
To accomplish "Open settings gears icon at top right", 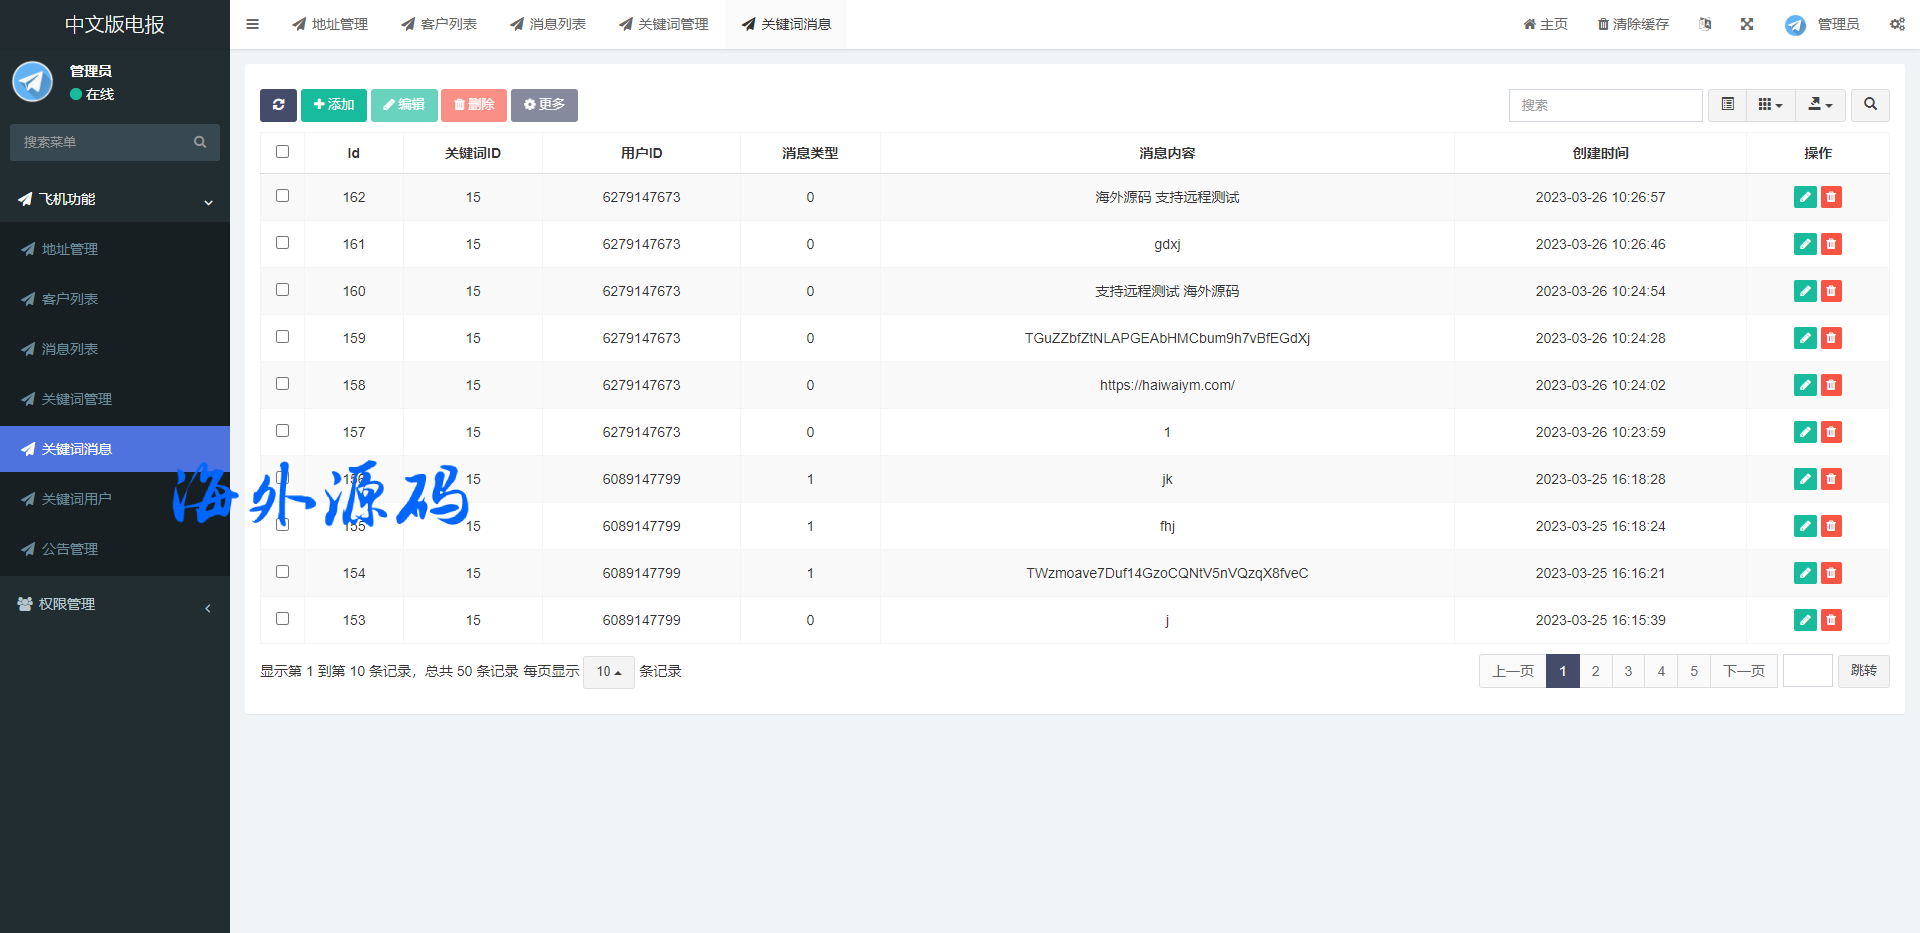I will (1897, 24).
